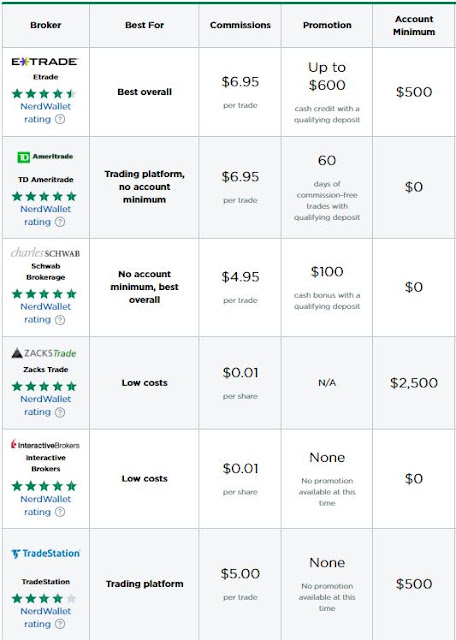Open the Zacks Trade rating help icon
This screenshot has height=640, width=456.
60,412
